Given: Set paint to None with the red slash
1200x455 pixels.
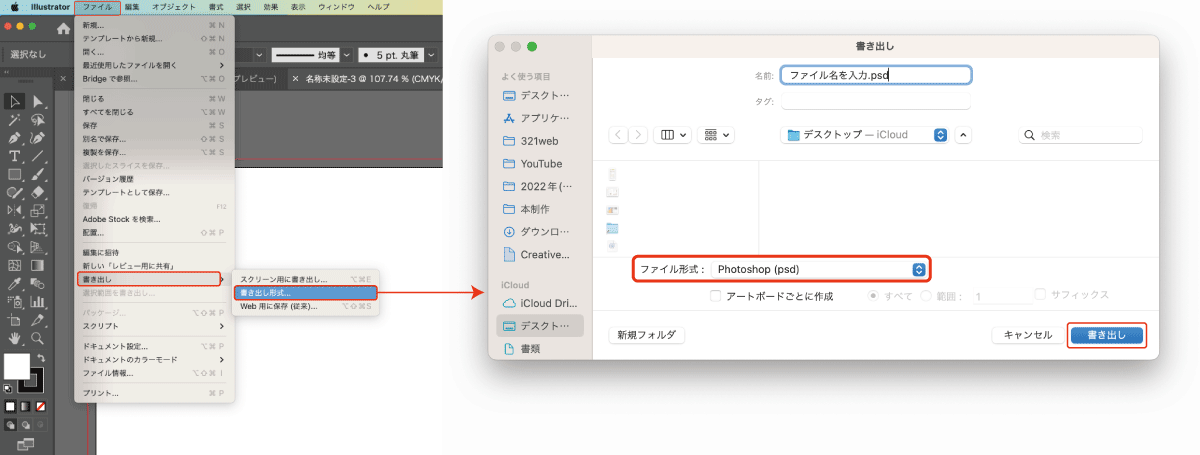Looking at the screenshot, I should pos(41,406).
